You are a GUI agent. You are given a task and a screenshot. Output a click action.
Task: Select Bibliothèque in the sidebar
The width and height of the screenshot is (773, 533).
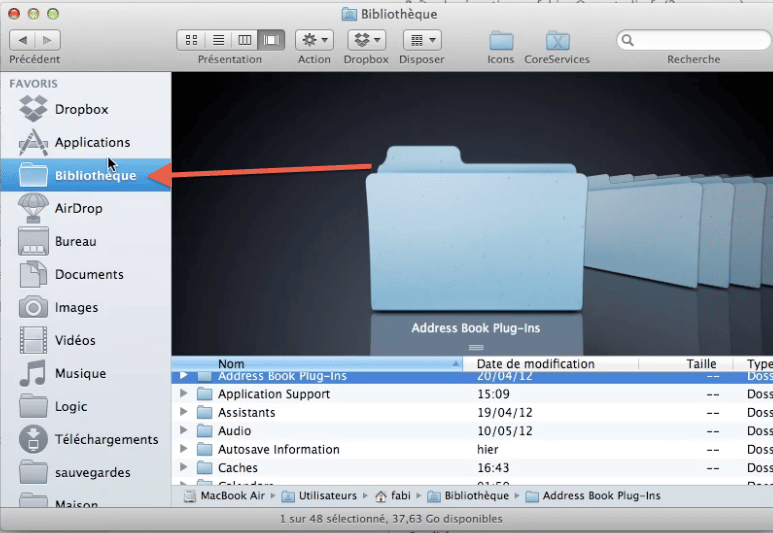click(x=86, y=175)
